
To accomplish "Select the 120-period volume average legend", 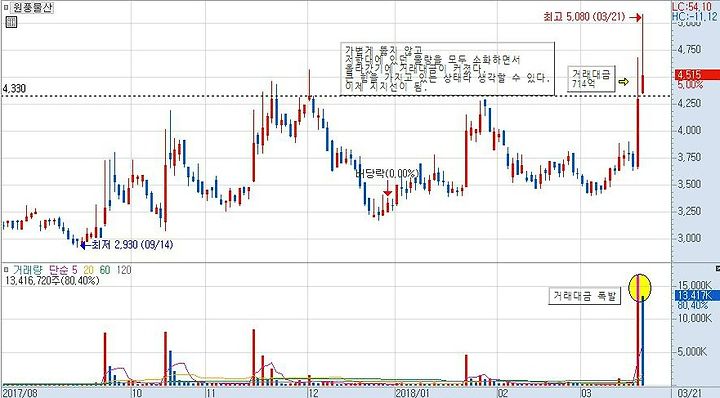I will point(124,270).
